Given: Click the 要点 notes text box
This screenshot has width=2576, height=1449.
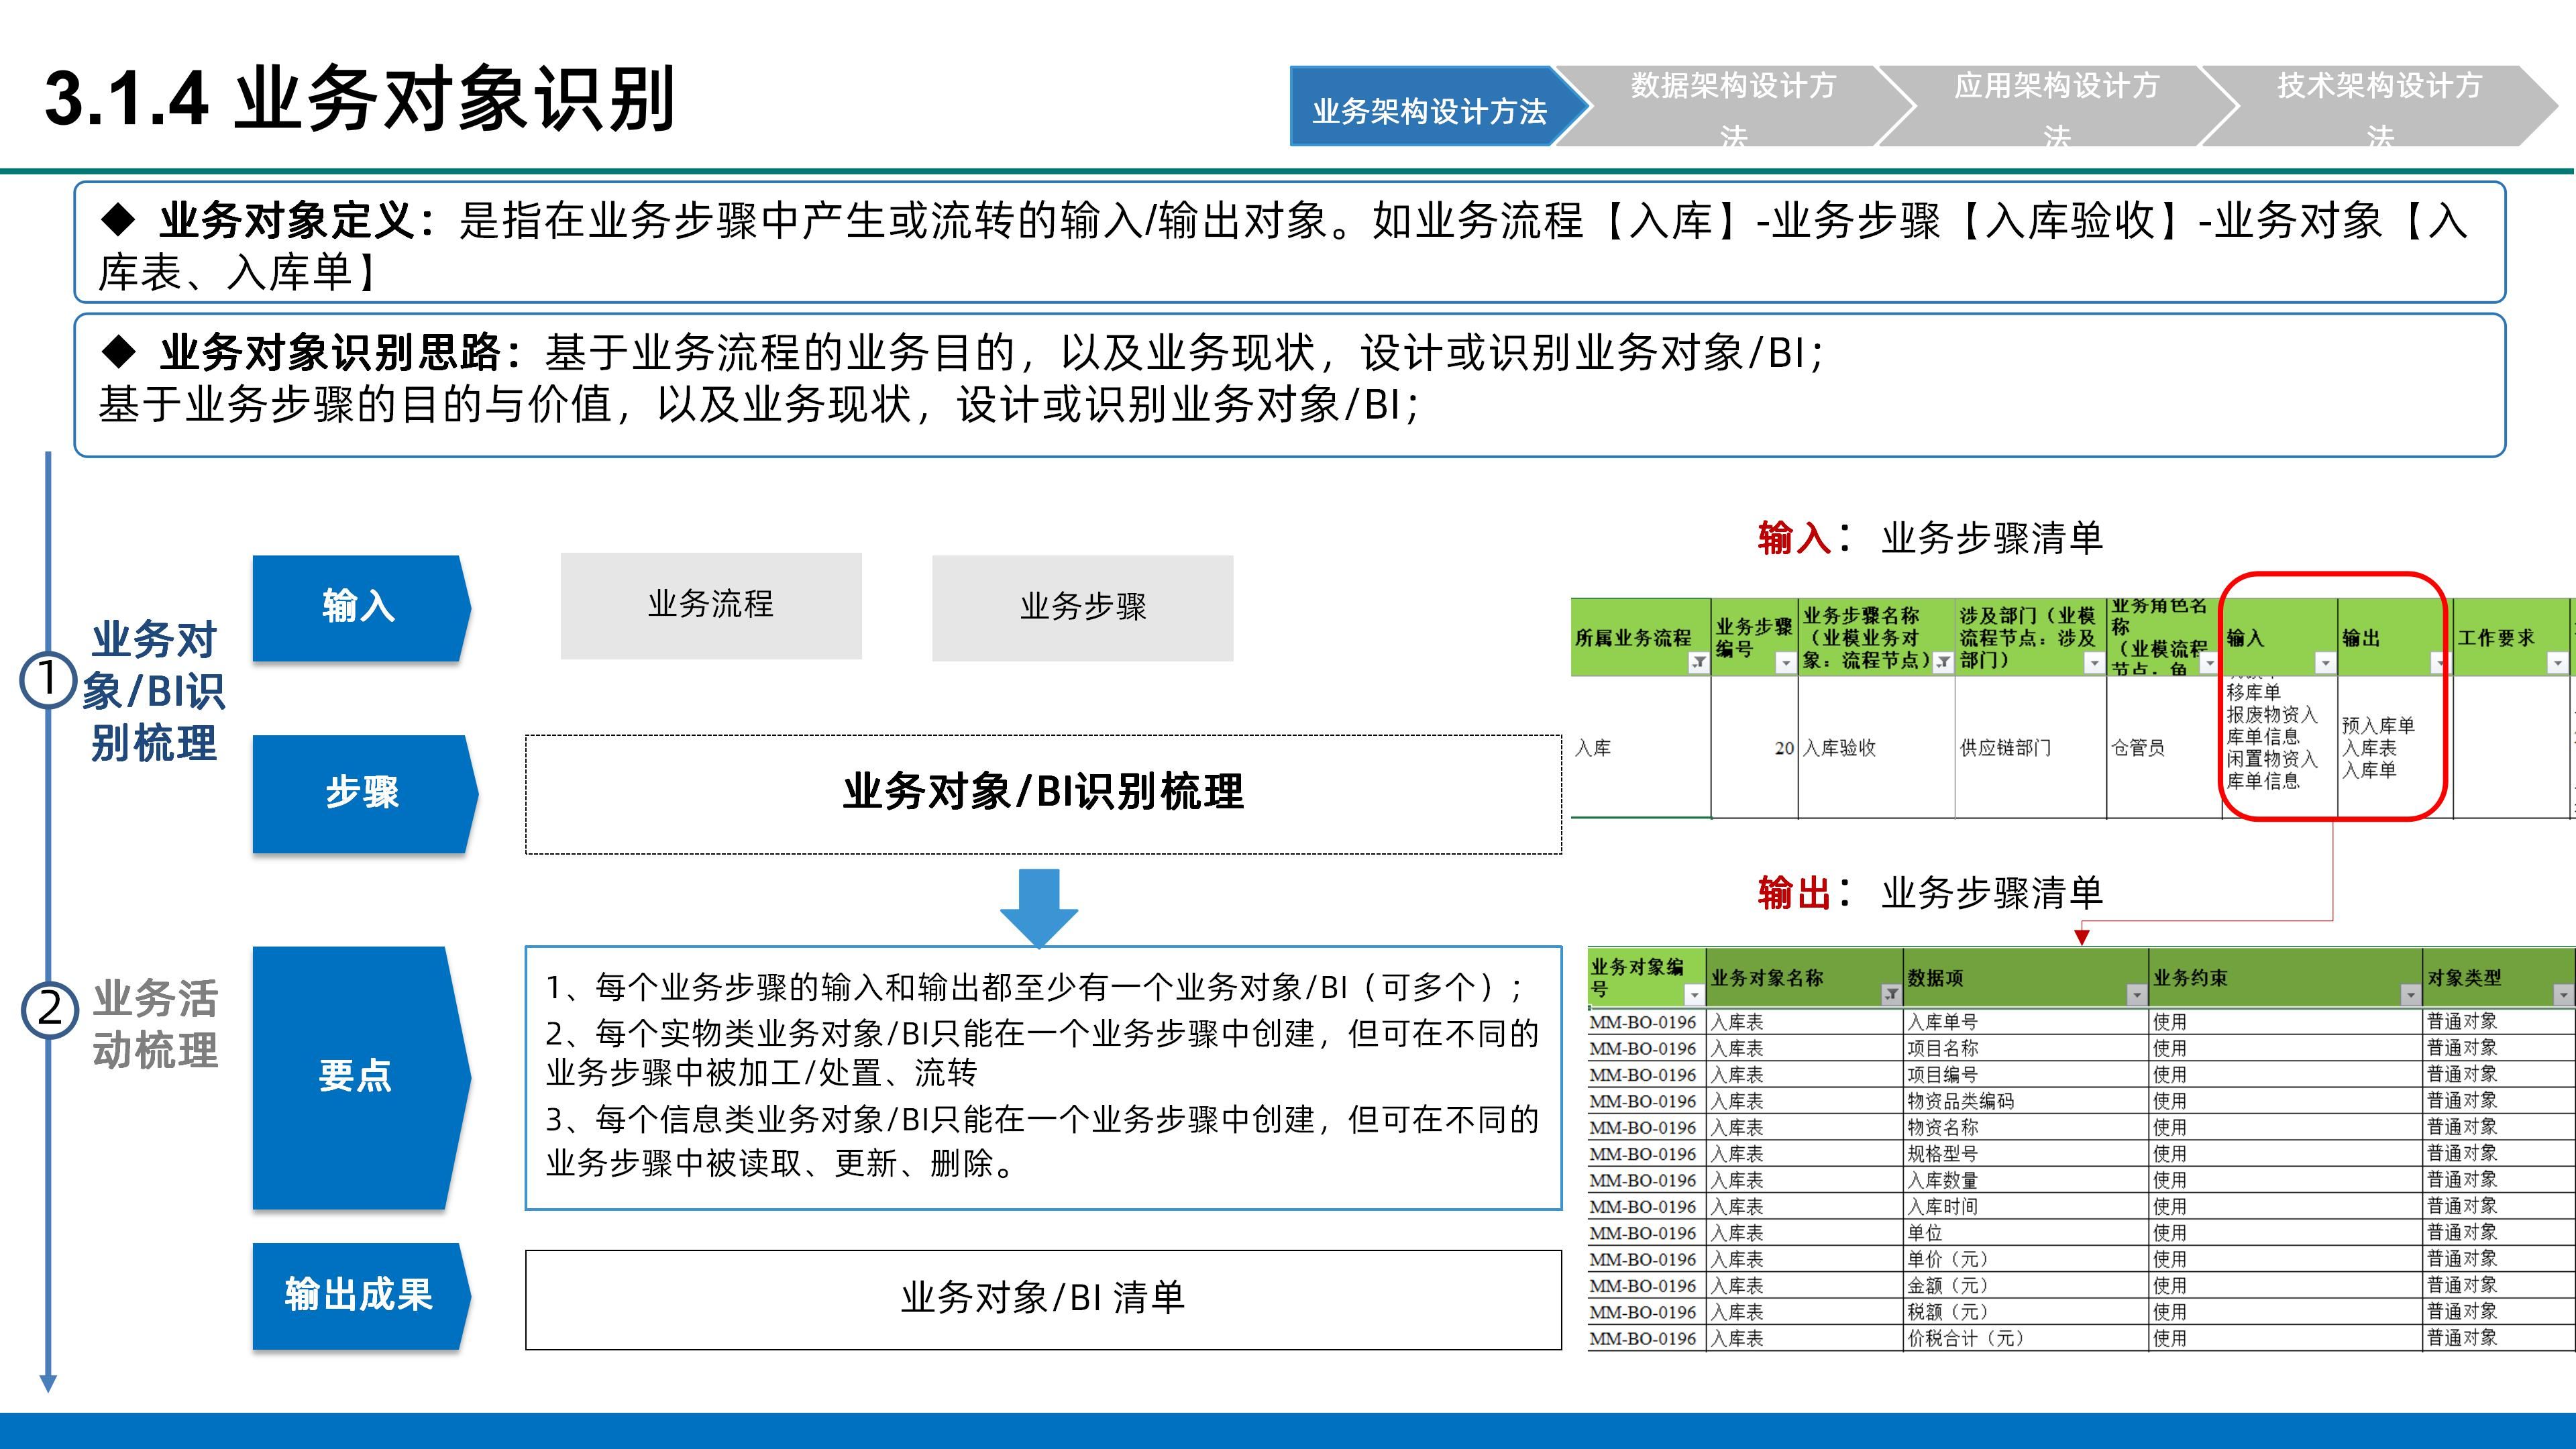Looking at the screenshot, I should 1043,1078.
